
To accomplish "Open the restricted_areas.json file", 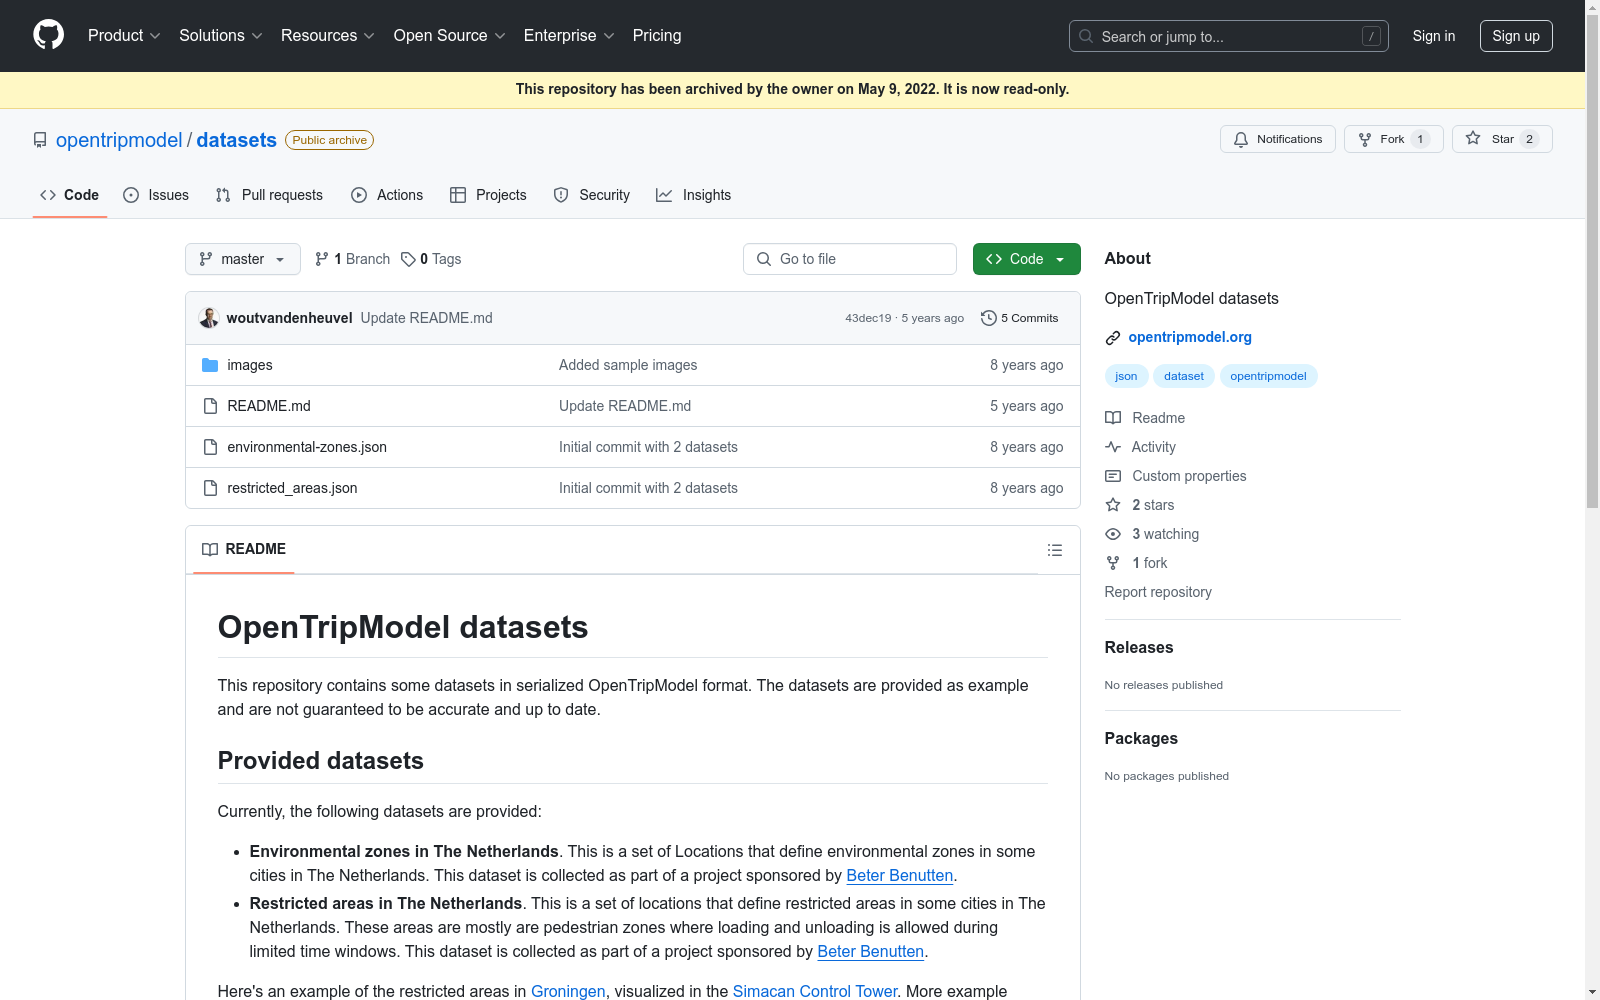I will pos(292,488).
